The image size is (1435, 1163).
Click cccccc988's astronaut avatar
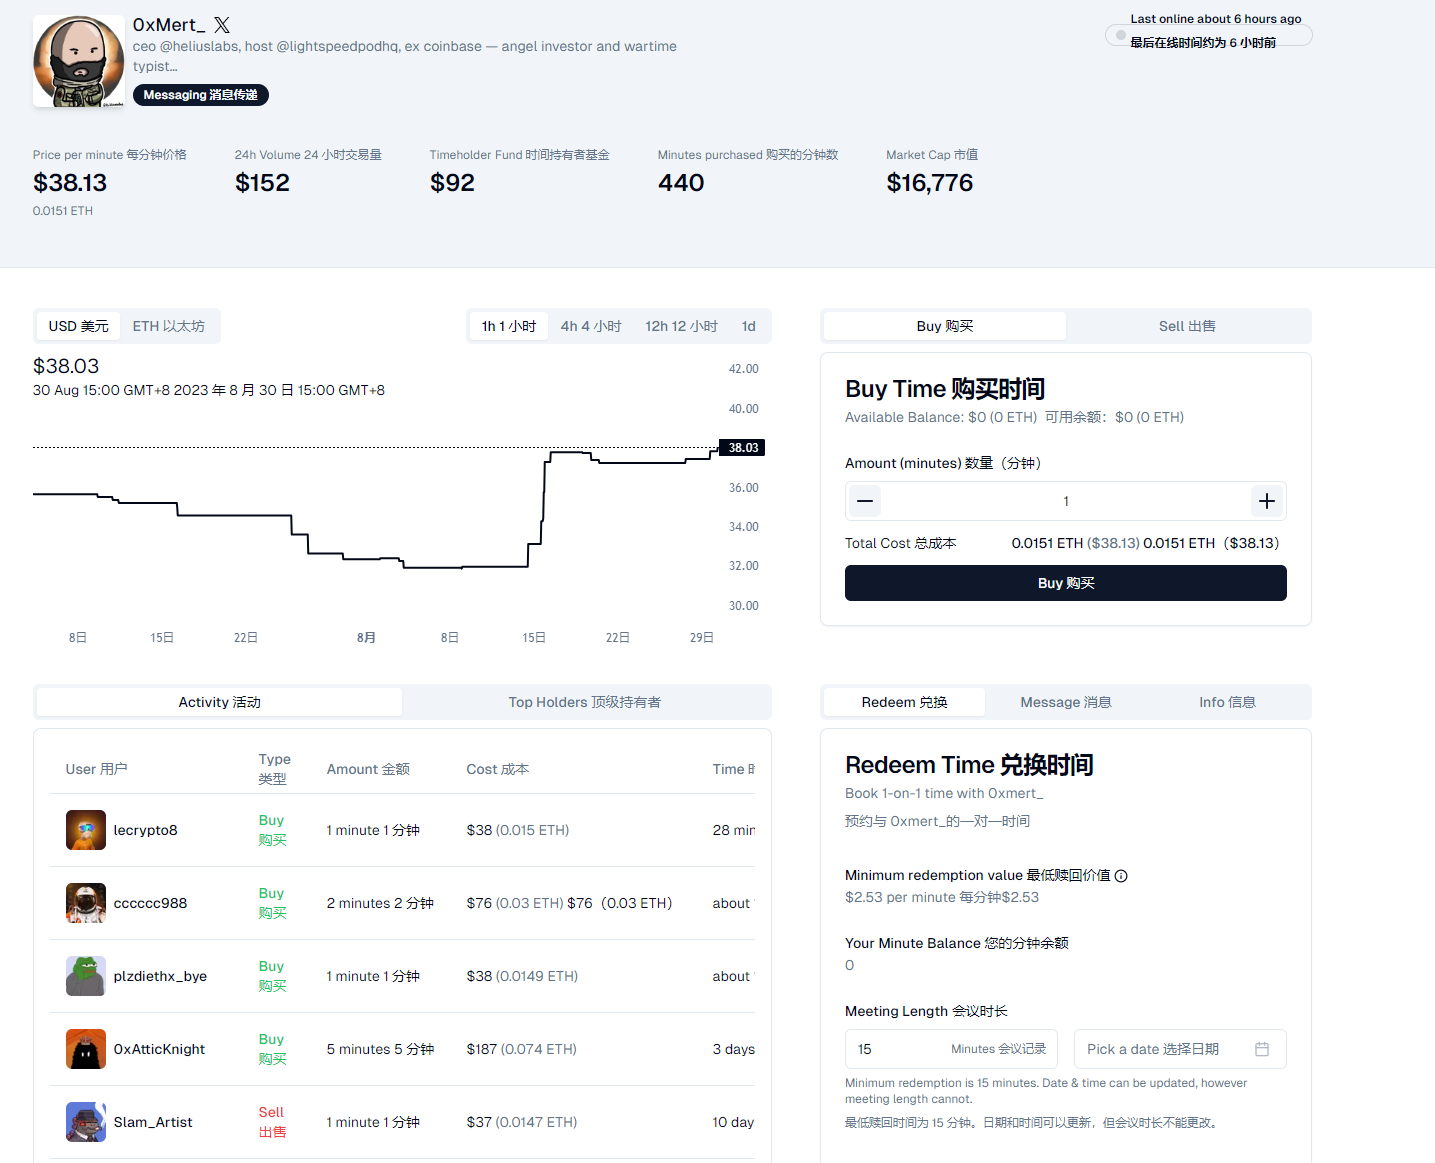[86, 903]
